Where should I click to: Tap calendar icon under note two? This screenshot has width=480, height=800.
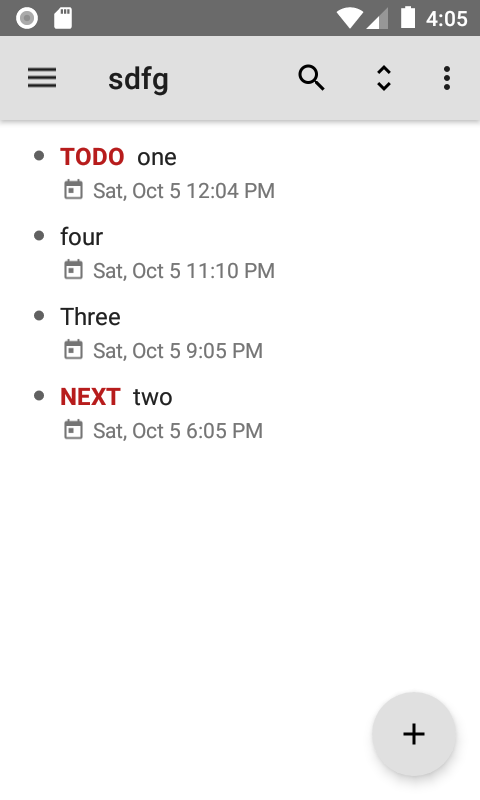click(x=73, y=430)
